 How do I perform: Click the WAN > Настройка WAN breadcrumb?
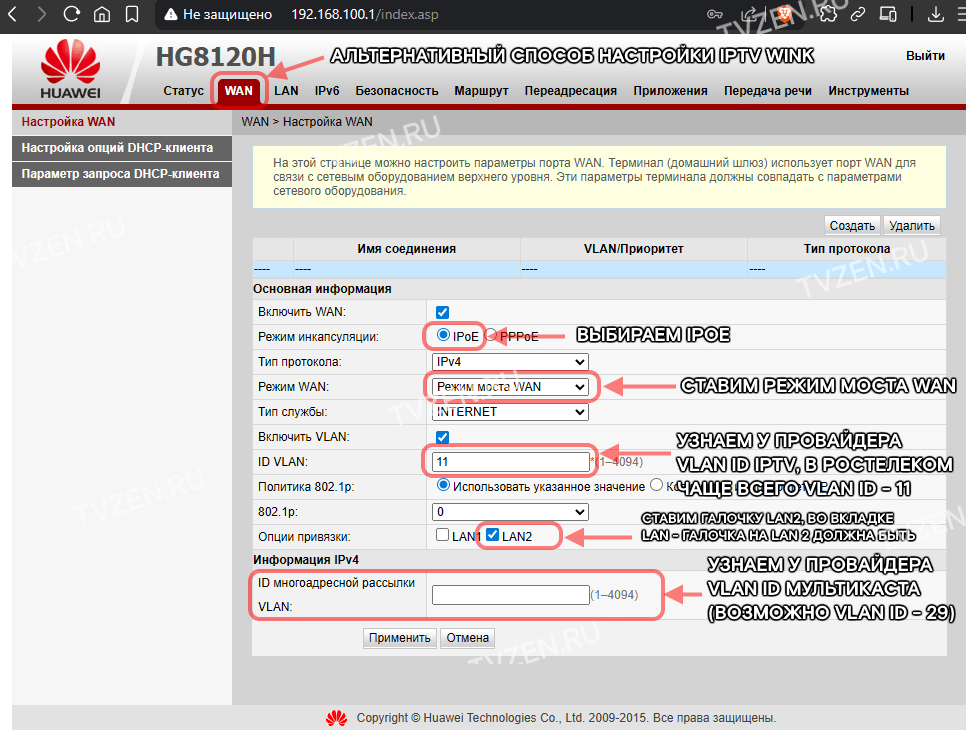[307, 122]
